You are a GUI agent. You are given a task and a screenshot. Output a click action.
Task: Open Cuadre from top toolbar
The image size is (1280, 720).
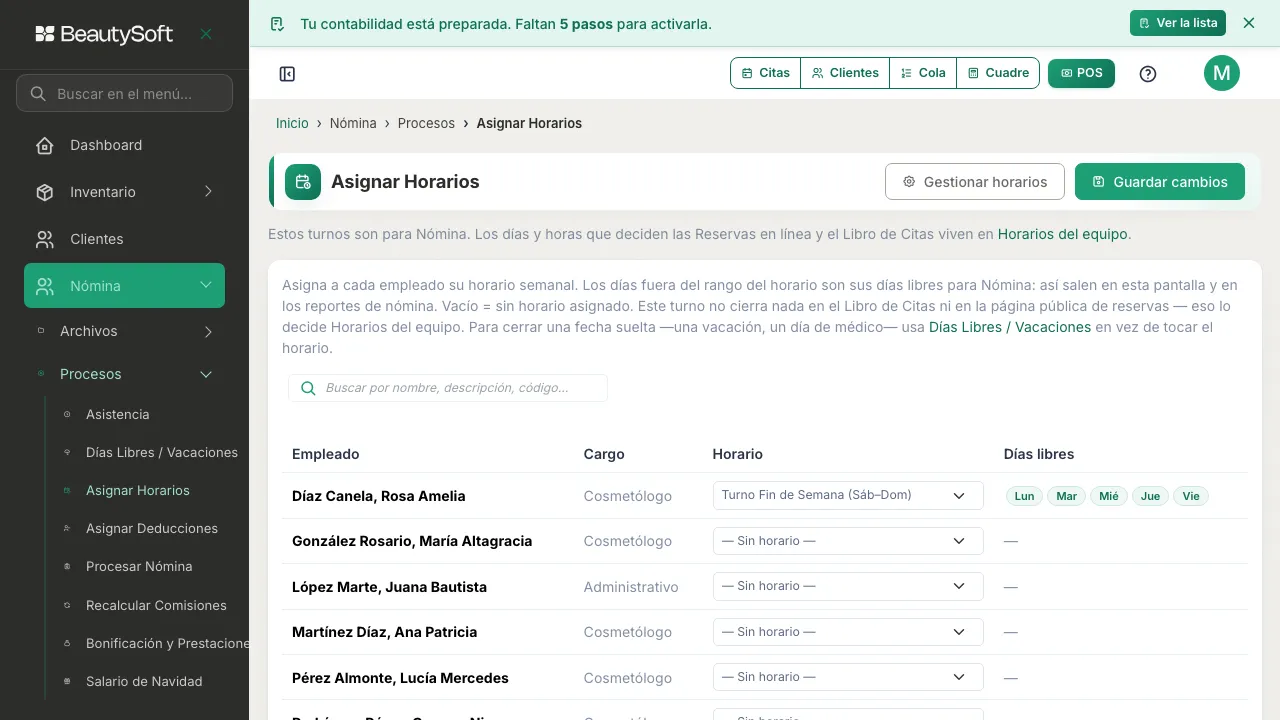998,73
